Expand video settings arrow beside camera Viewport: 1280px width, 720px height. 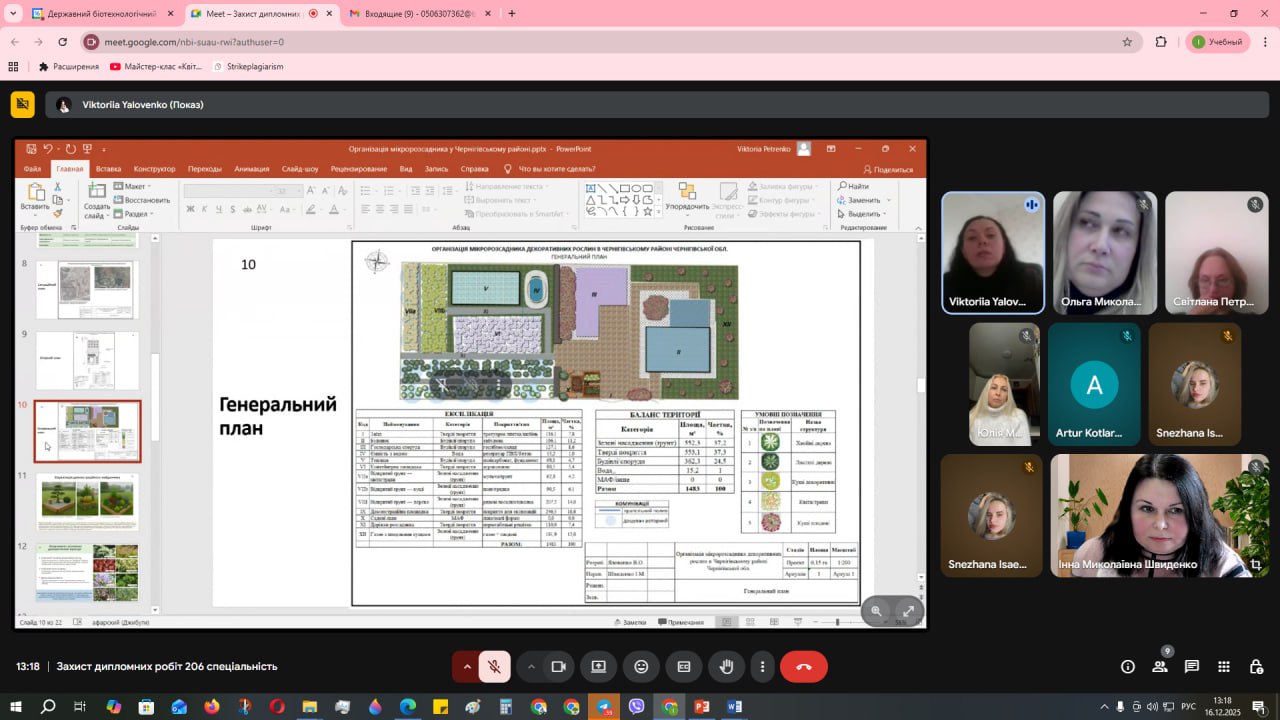click(531, 666)
